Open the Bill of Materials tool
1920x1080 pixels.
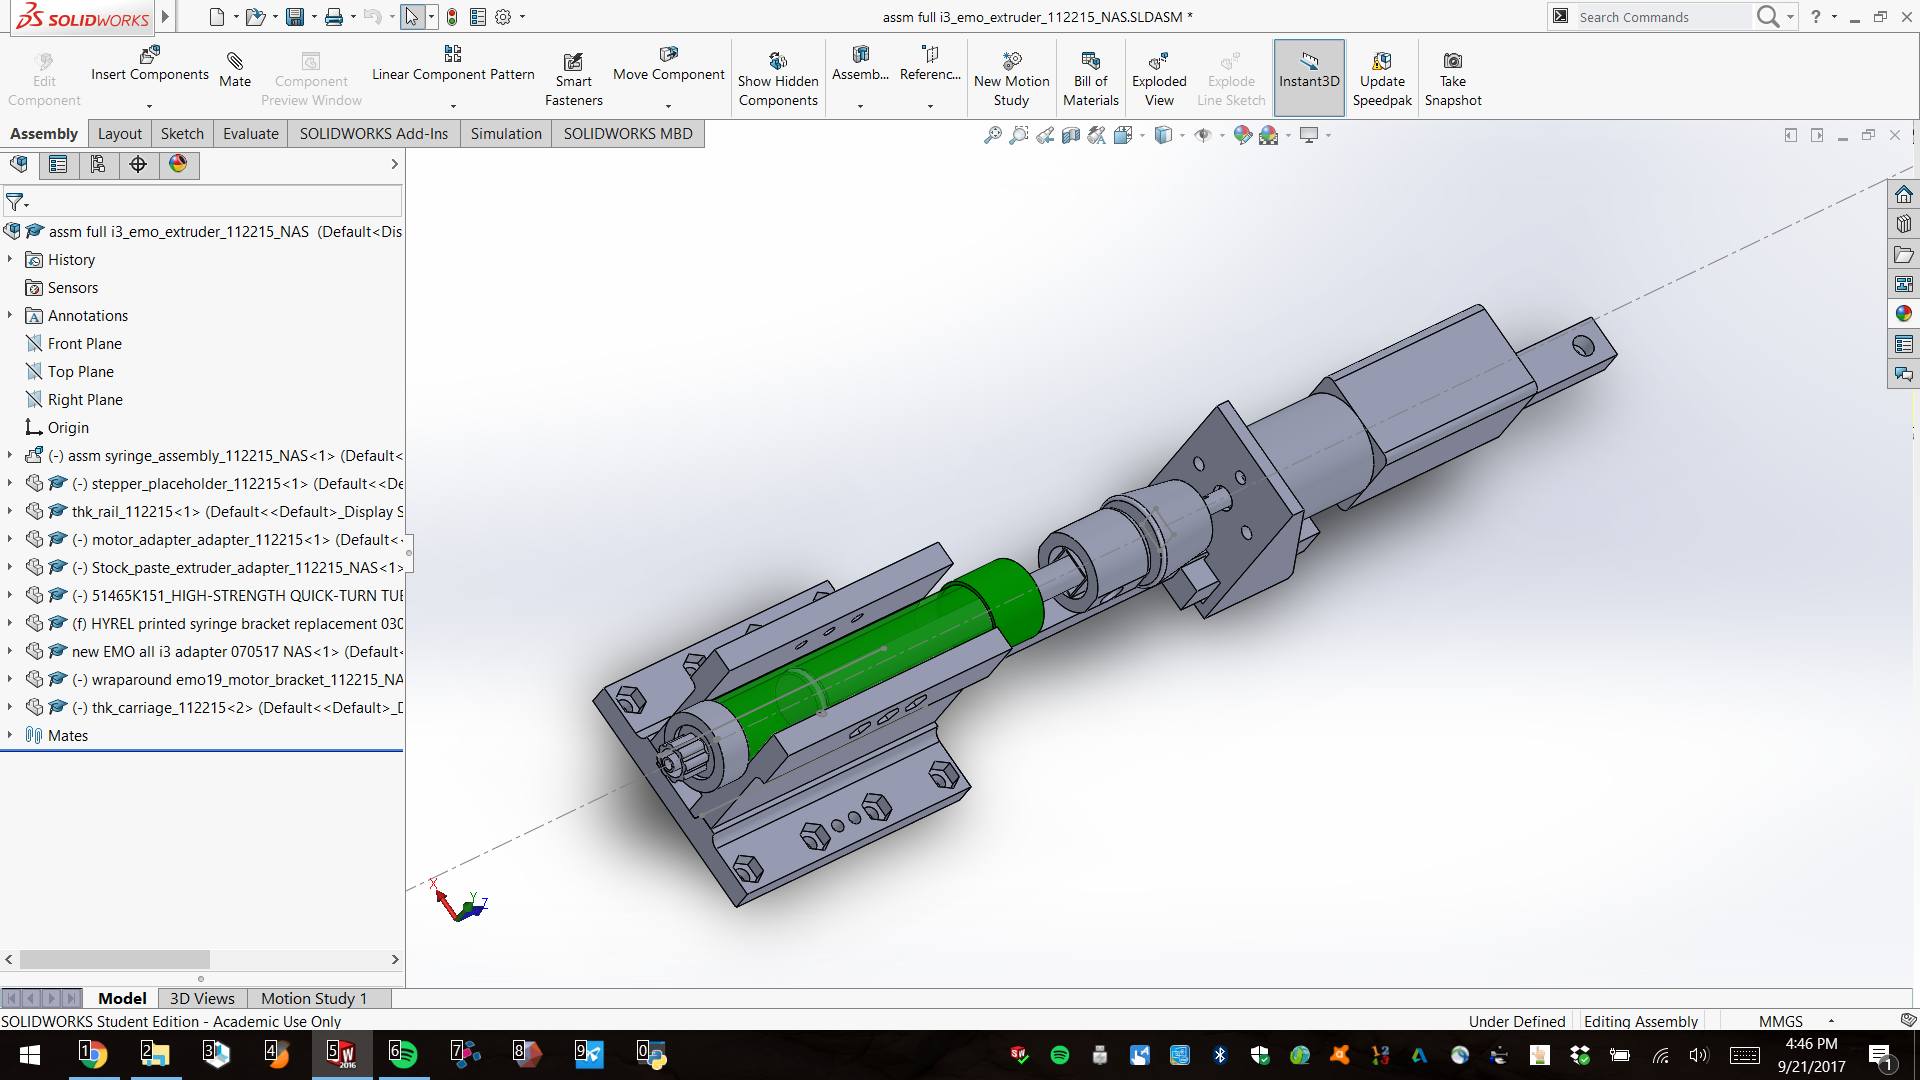click(1090, 75)
